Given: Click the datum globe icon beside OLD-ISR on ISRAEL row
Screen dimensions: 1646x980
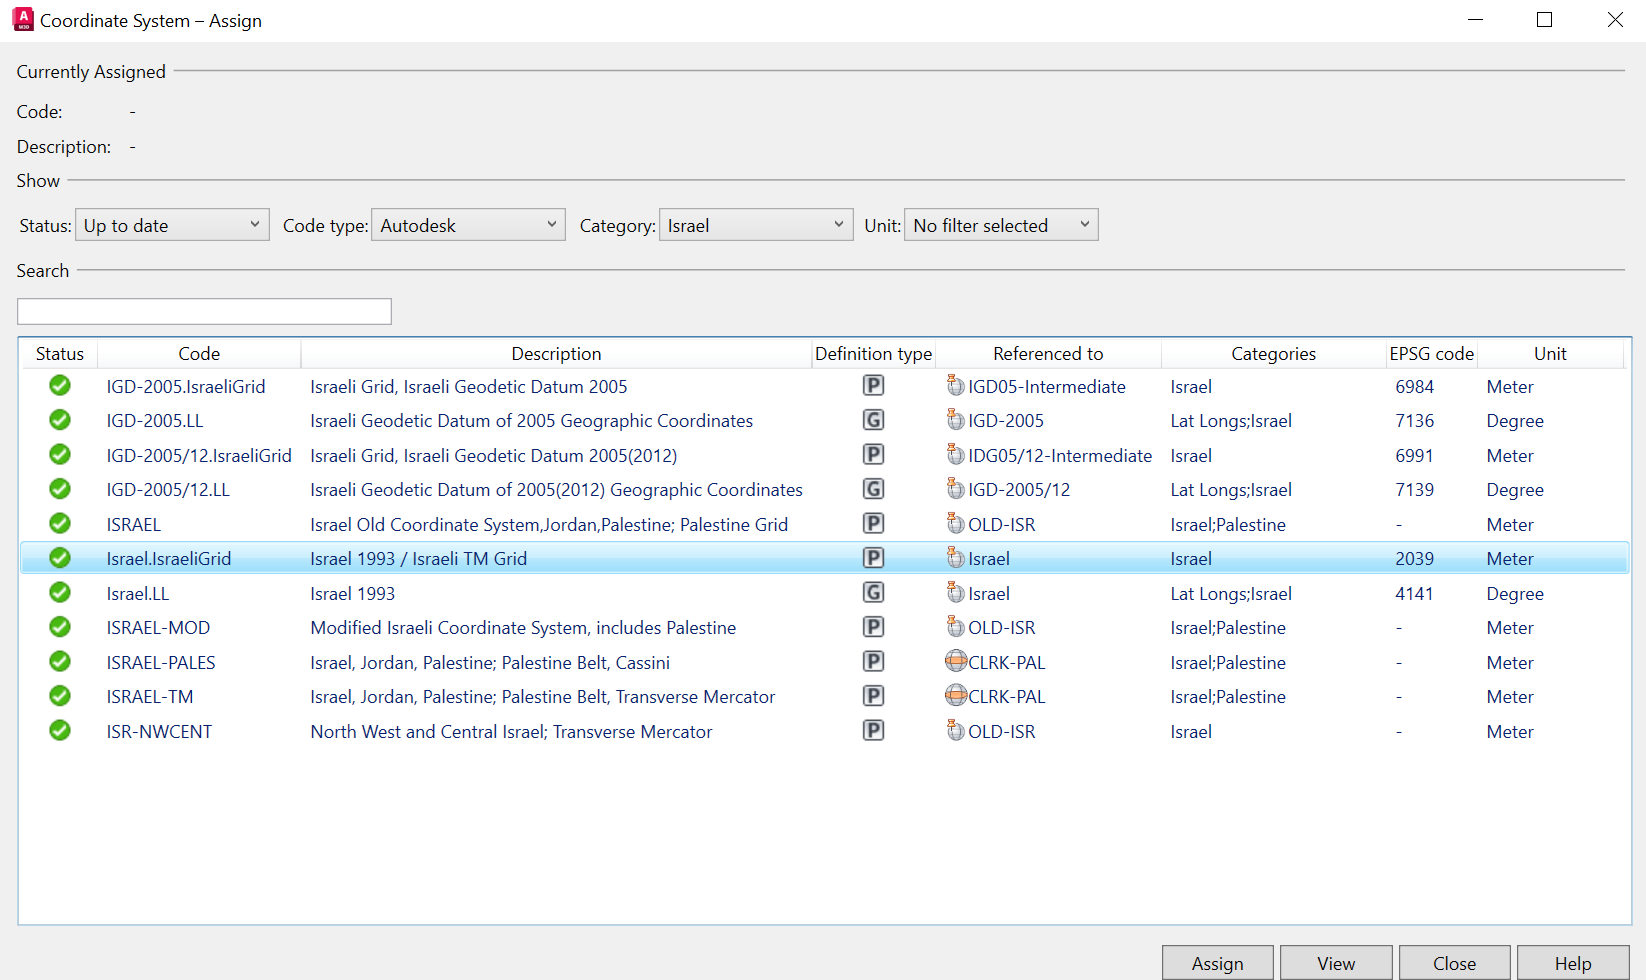Looking at the screenshot, I should (x=954, y=523).
